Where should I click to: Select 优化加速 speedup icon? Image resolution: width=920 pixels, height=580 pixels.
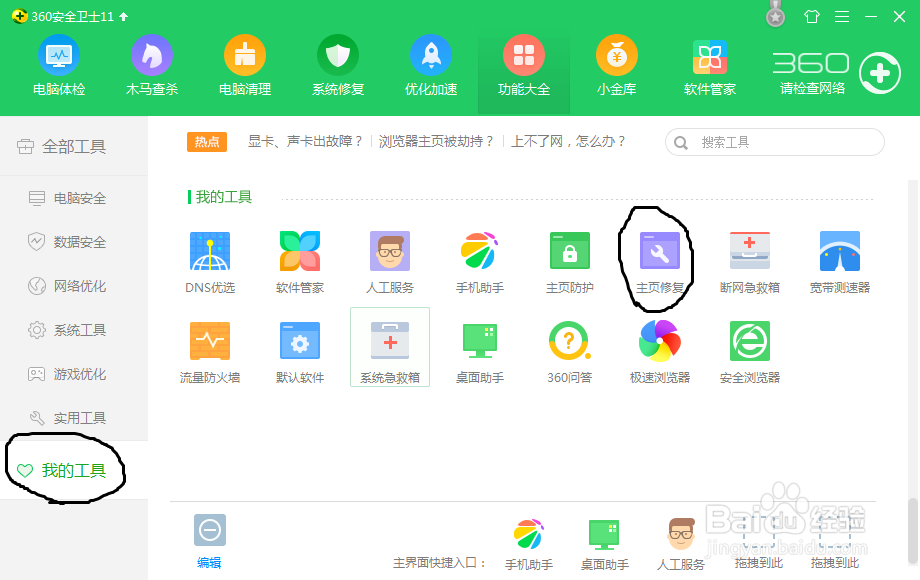click(x=430, y=65)
